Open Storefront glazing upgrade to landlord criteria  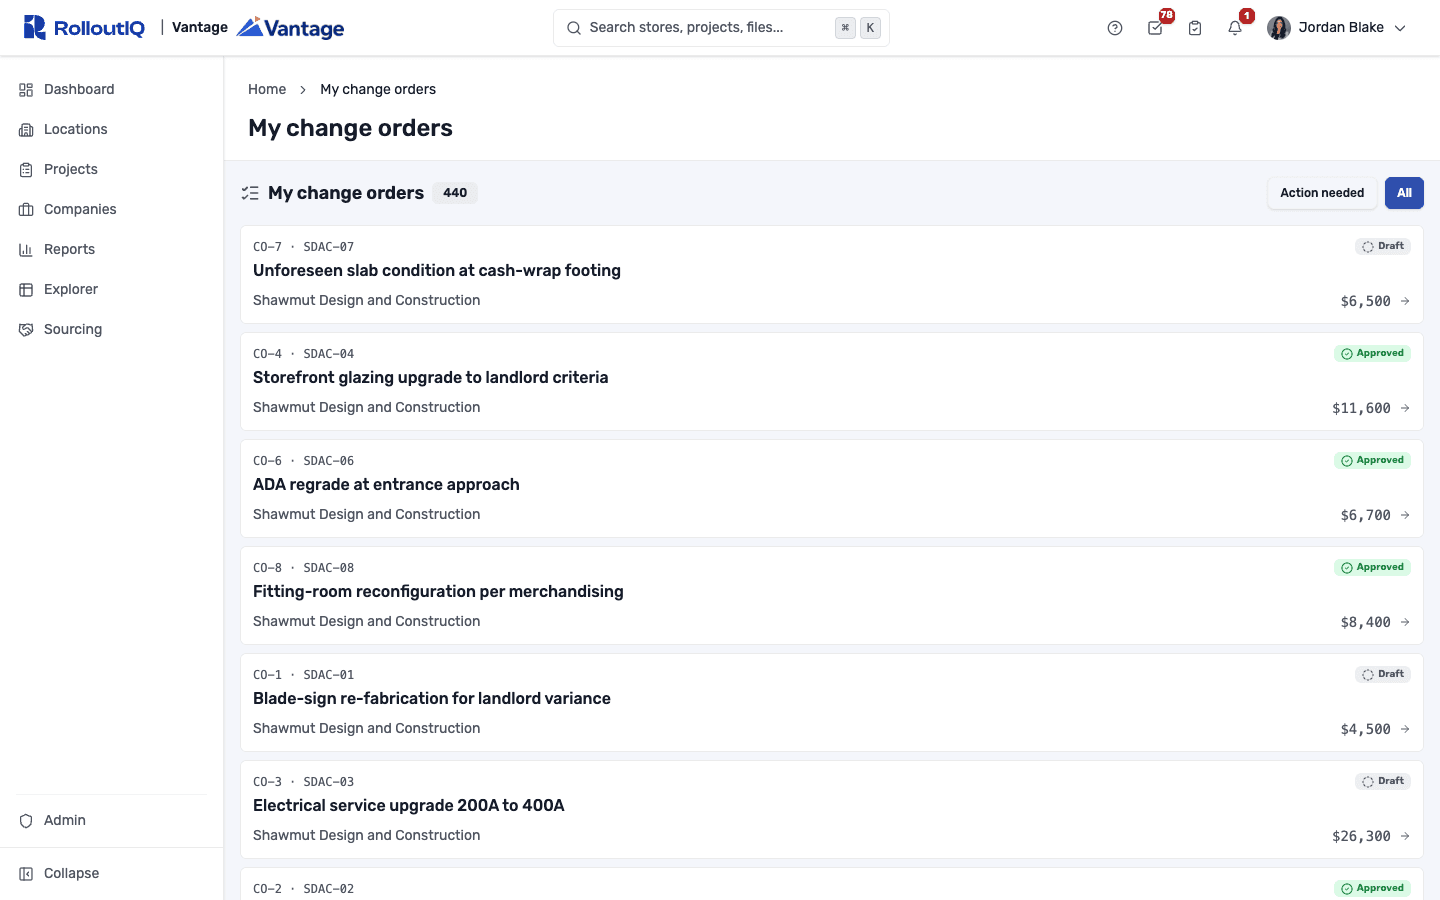430,377
